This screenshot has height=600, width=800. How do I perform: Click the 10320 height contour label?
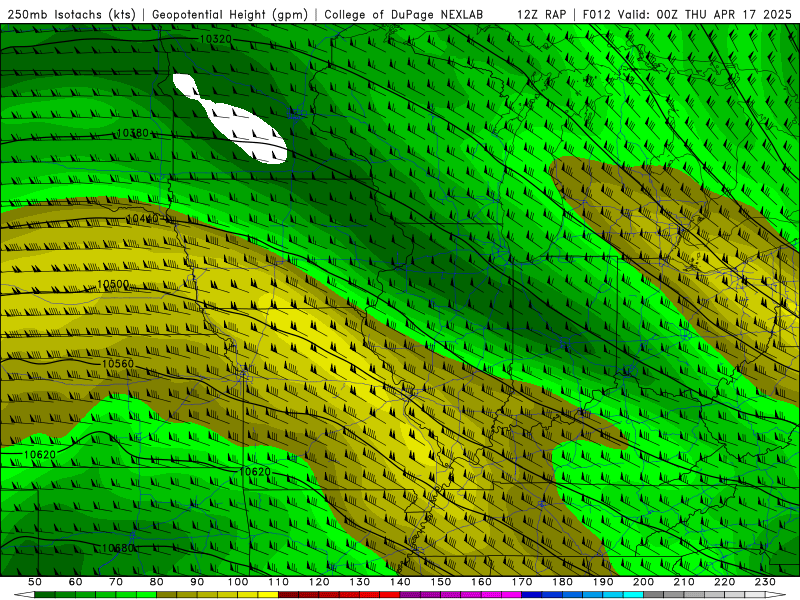[215, 39]
